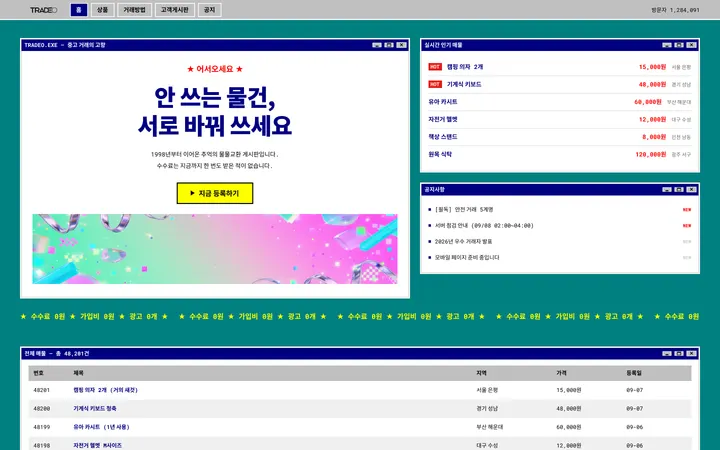
Task: Open notice [필독] 안전 거래 5계명
Action: [464, 209]
